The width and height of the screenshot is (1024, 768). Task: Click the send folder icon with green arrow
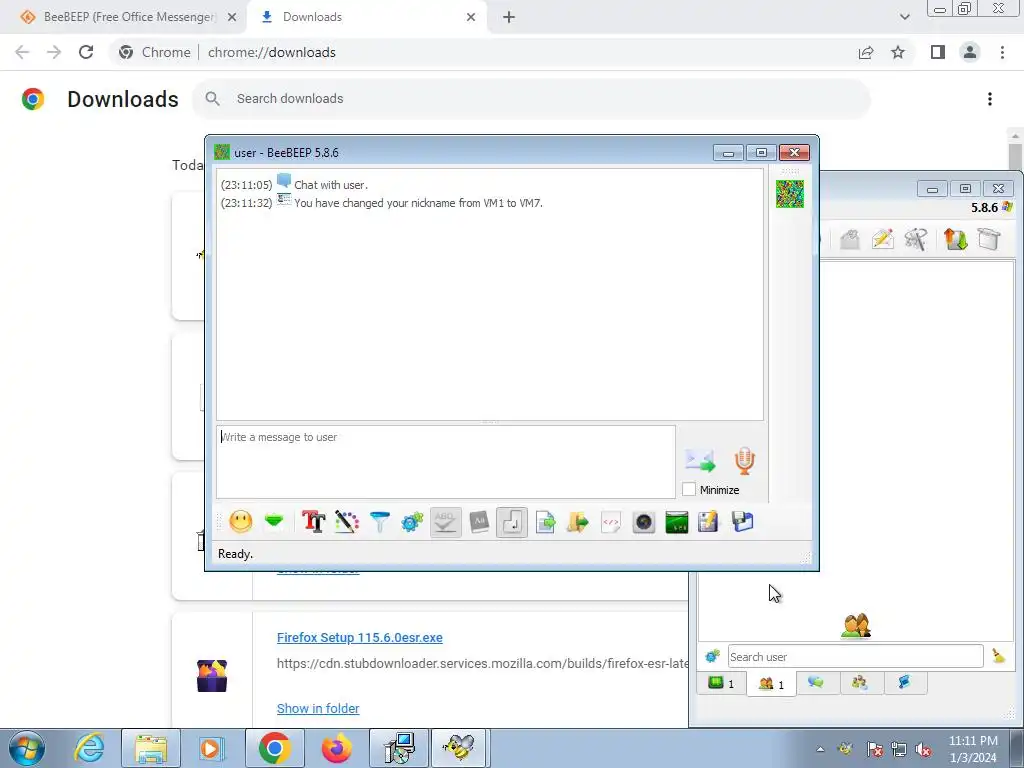coord(577,522)
